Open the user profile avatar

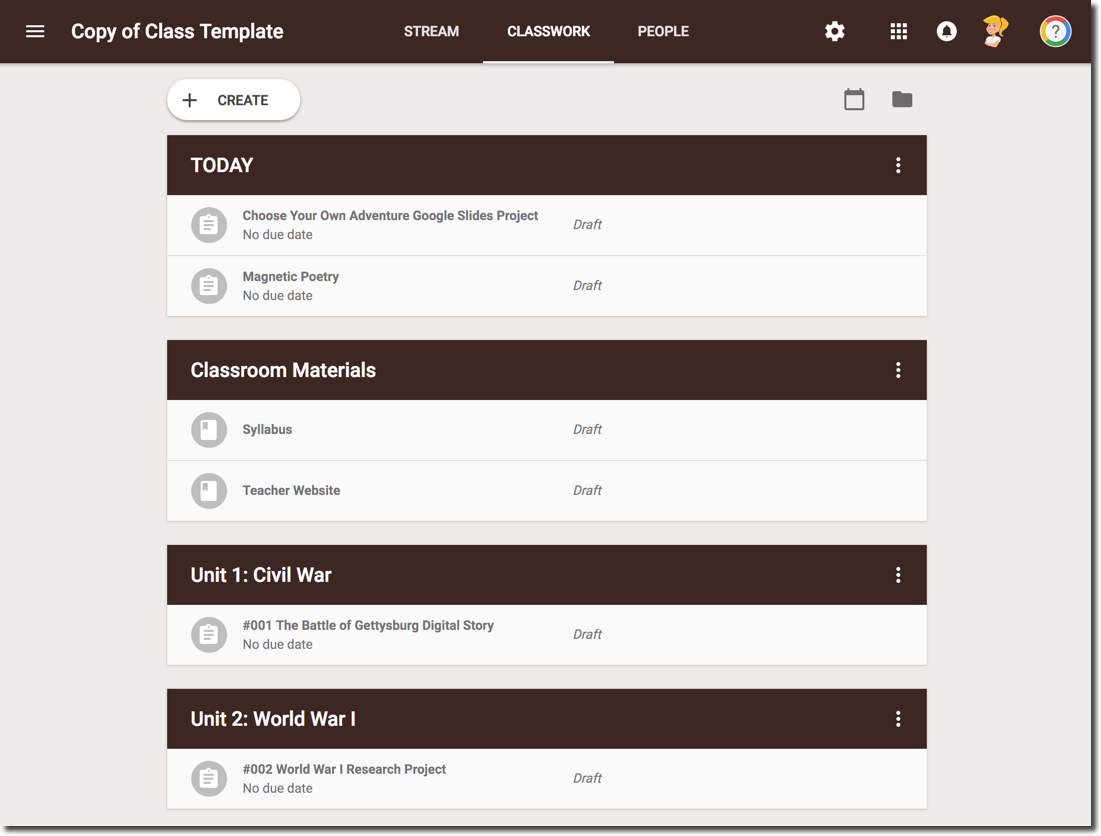(995, 32)
